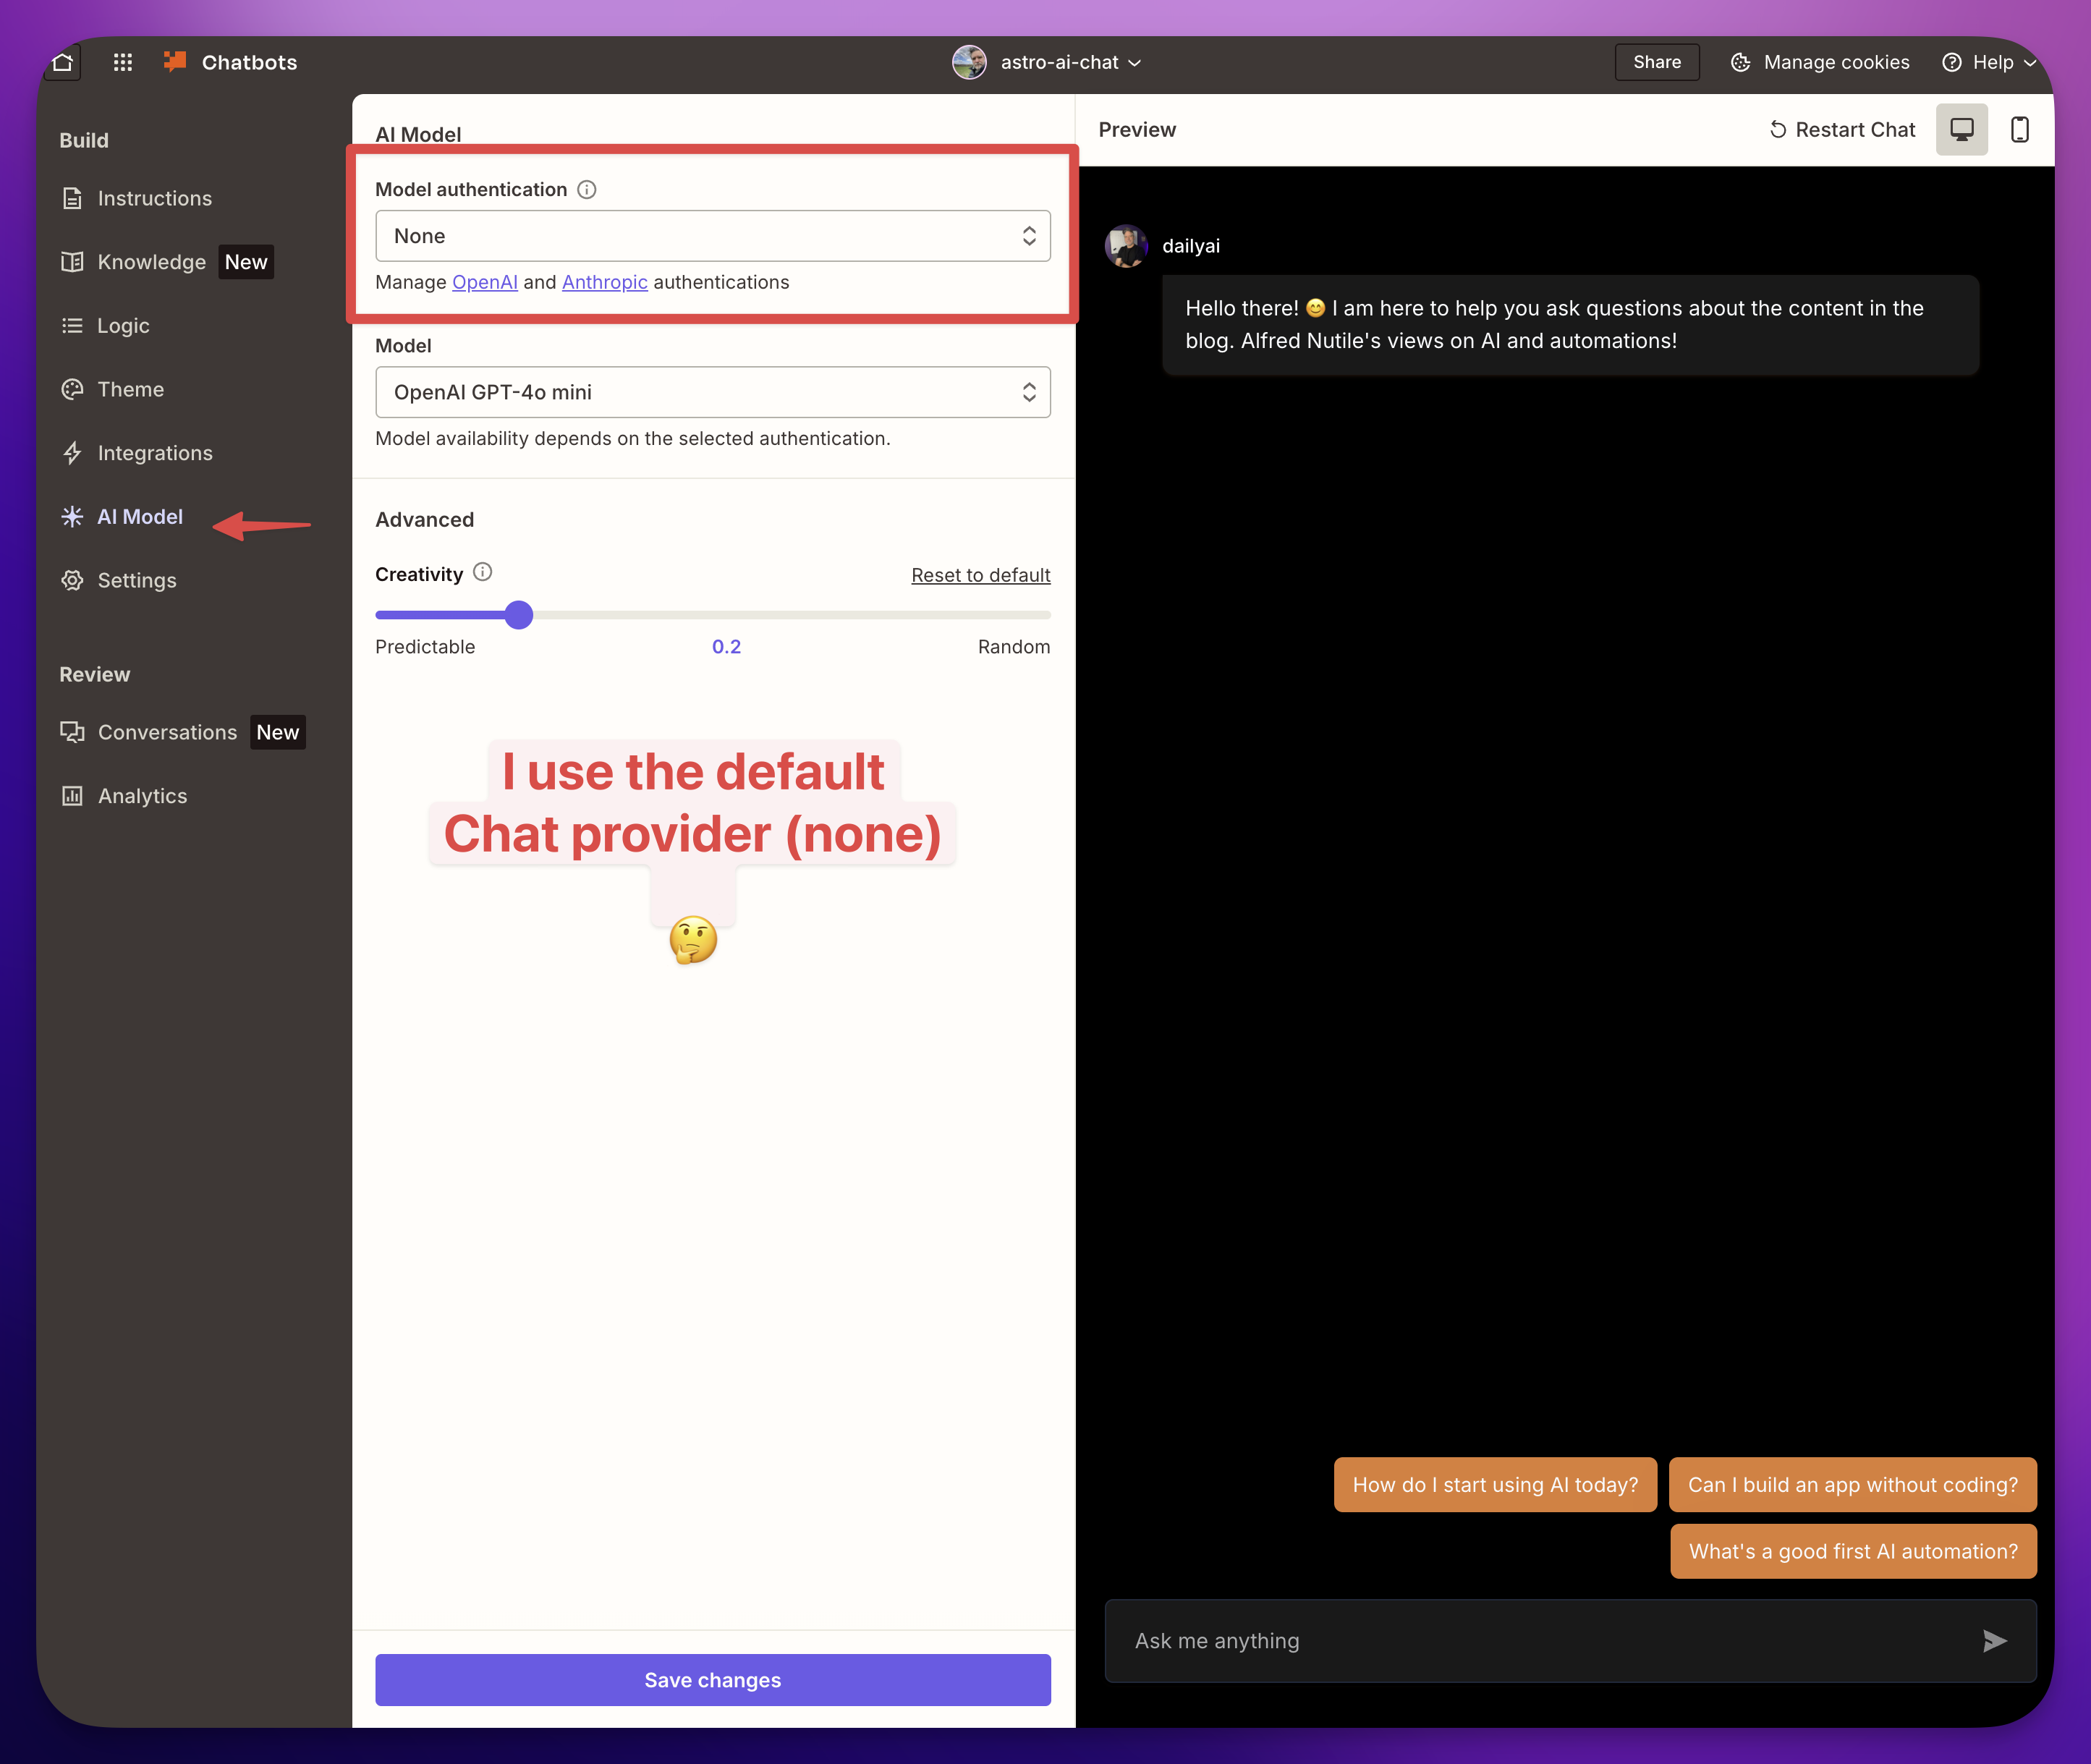The height and width of the screenshot is (1764, 2091).
Task: Follow the Anthropic authentications link
Action: [x=604, y=282]
